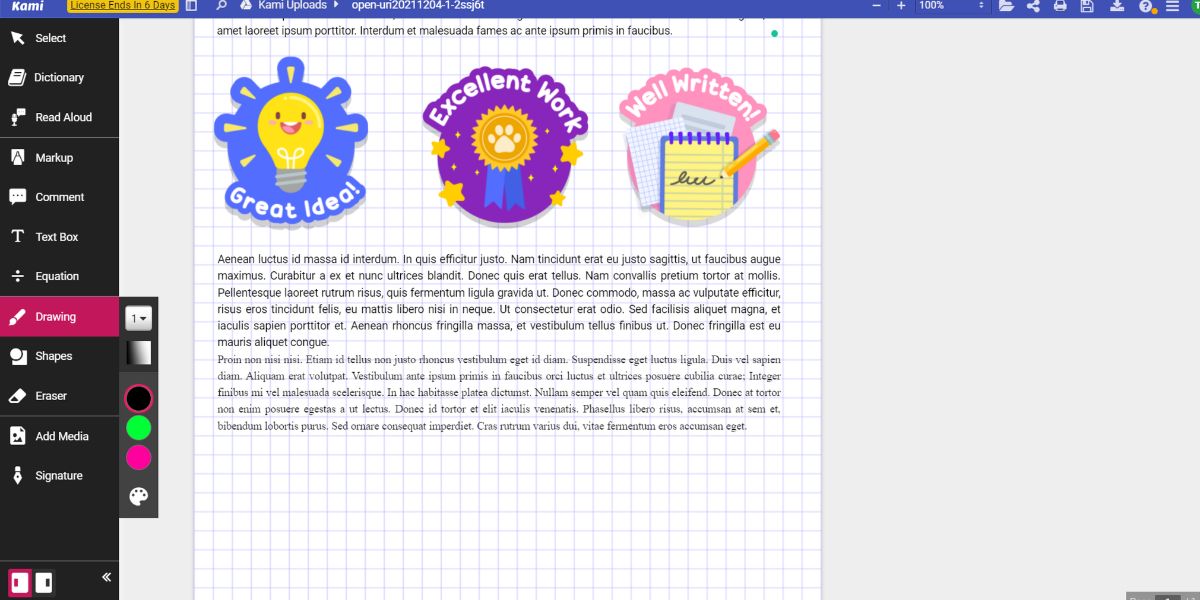Pick the green drawing color swatch
Screen dimensions: 1200x600
[x=138, y=428]
